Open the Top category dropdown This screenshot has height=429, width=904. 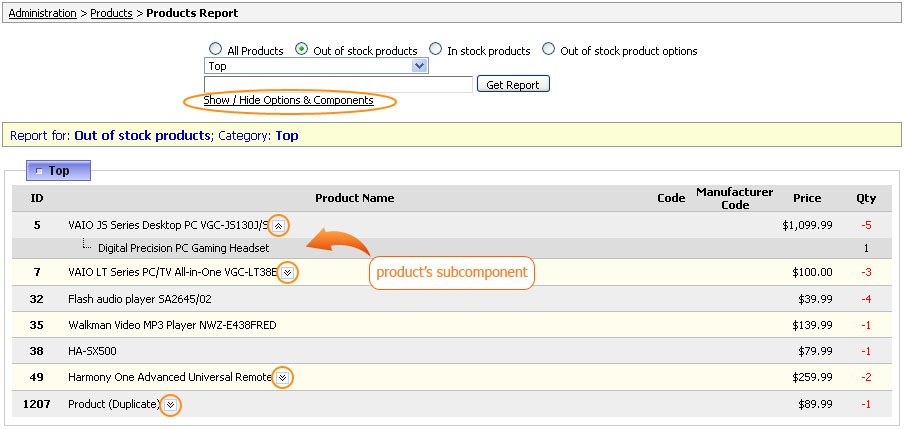click(x=316, y=66)
